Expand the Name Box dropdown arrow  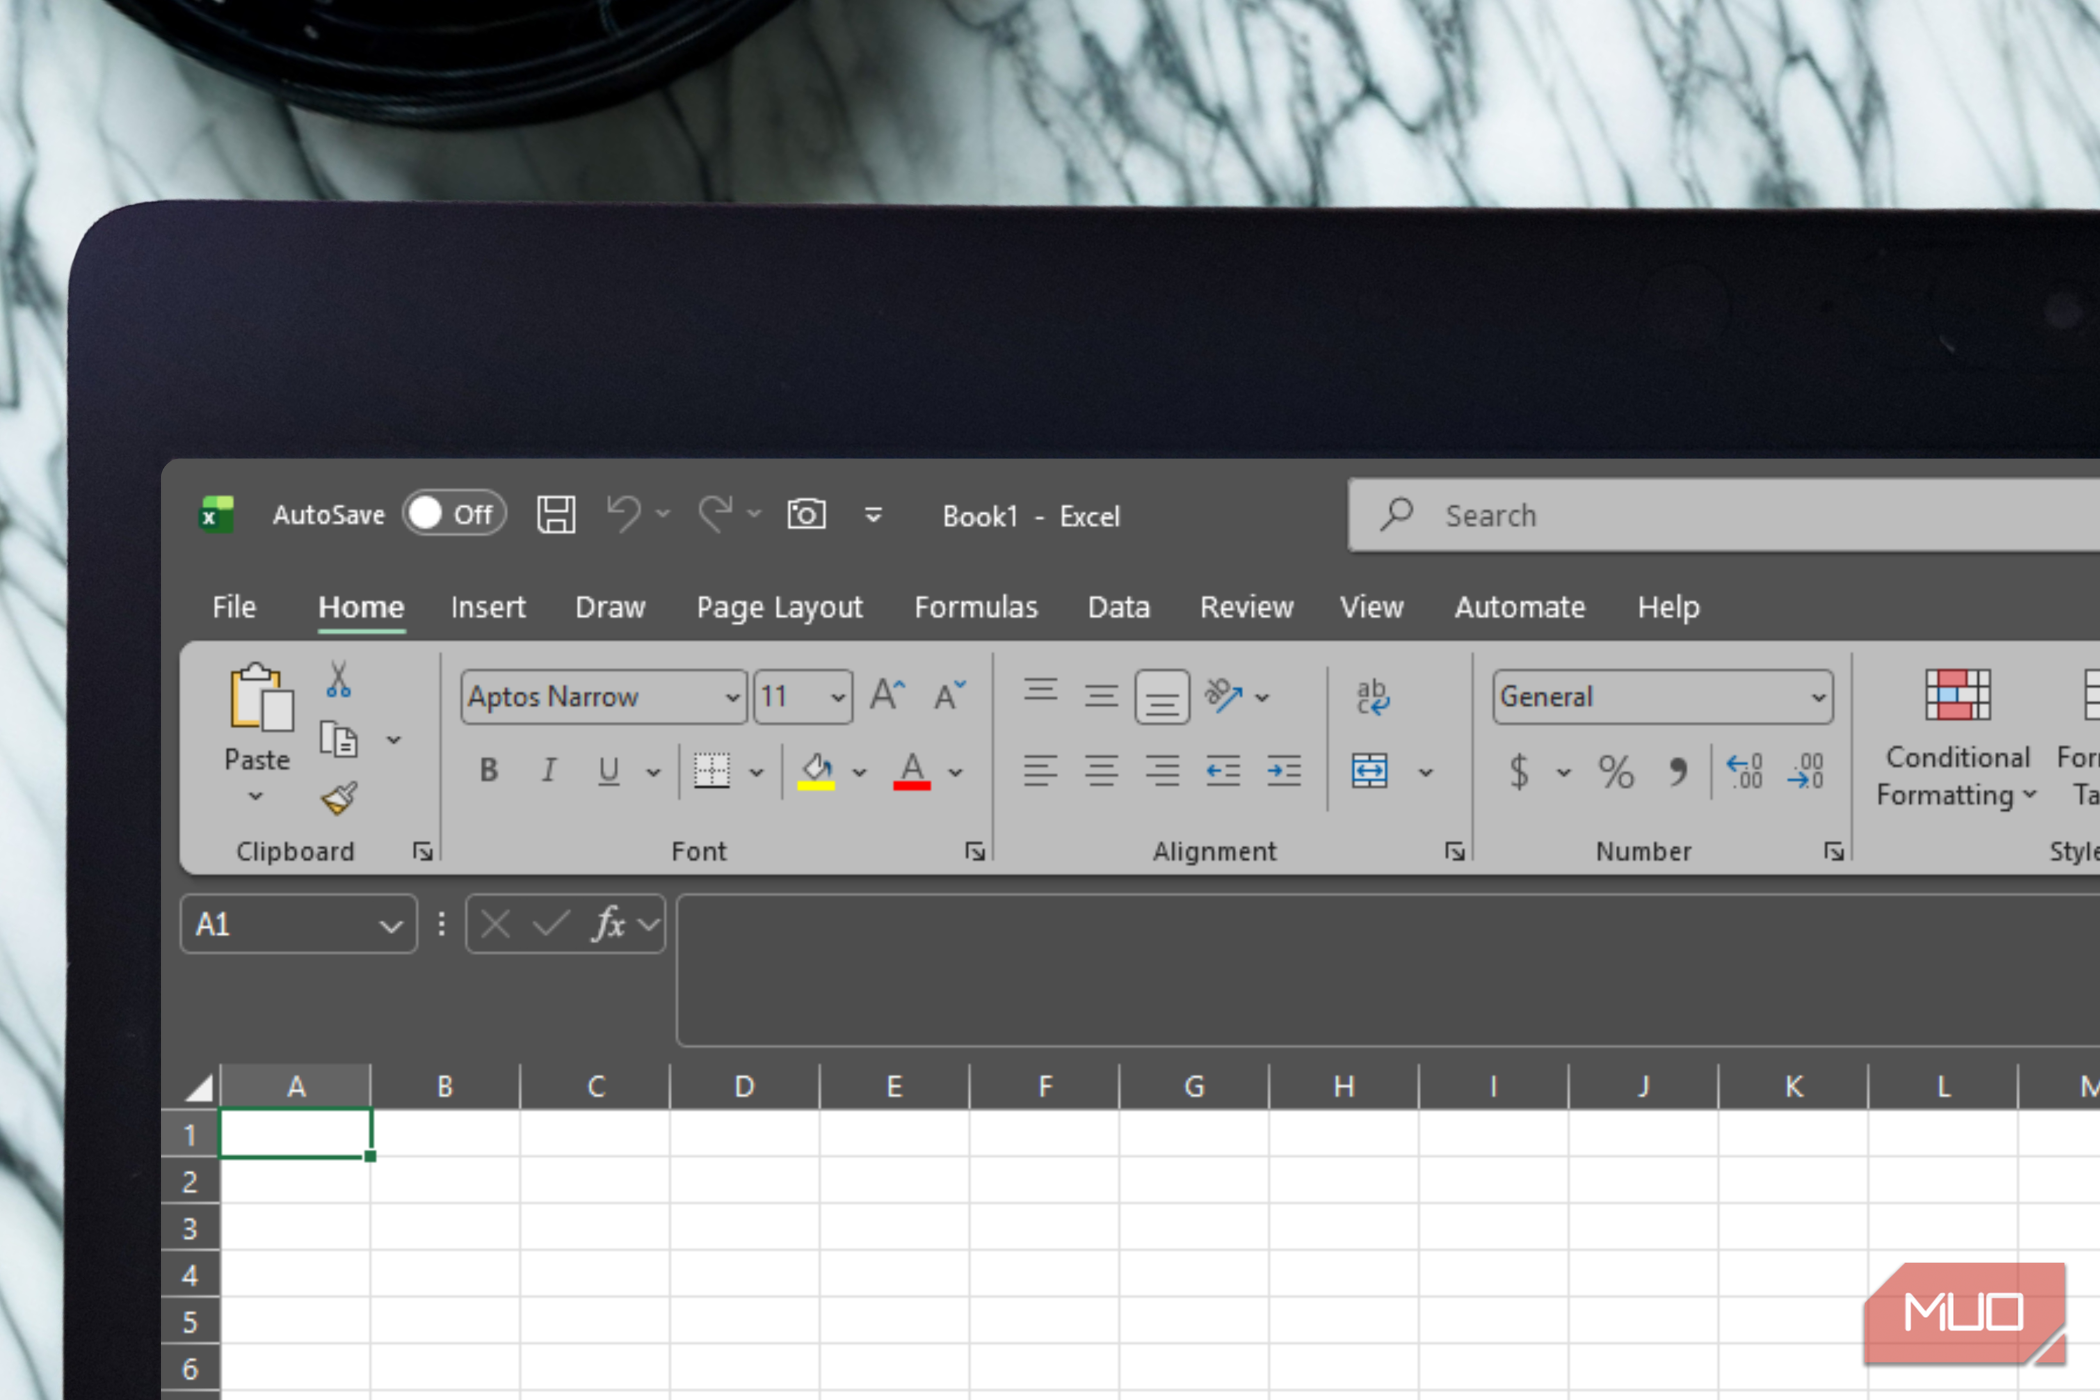click(391, 925)
